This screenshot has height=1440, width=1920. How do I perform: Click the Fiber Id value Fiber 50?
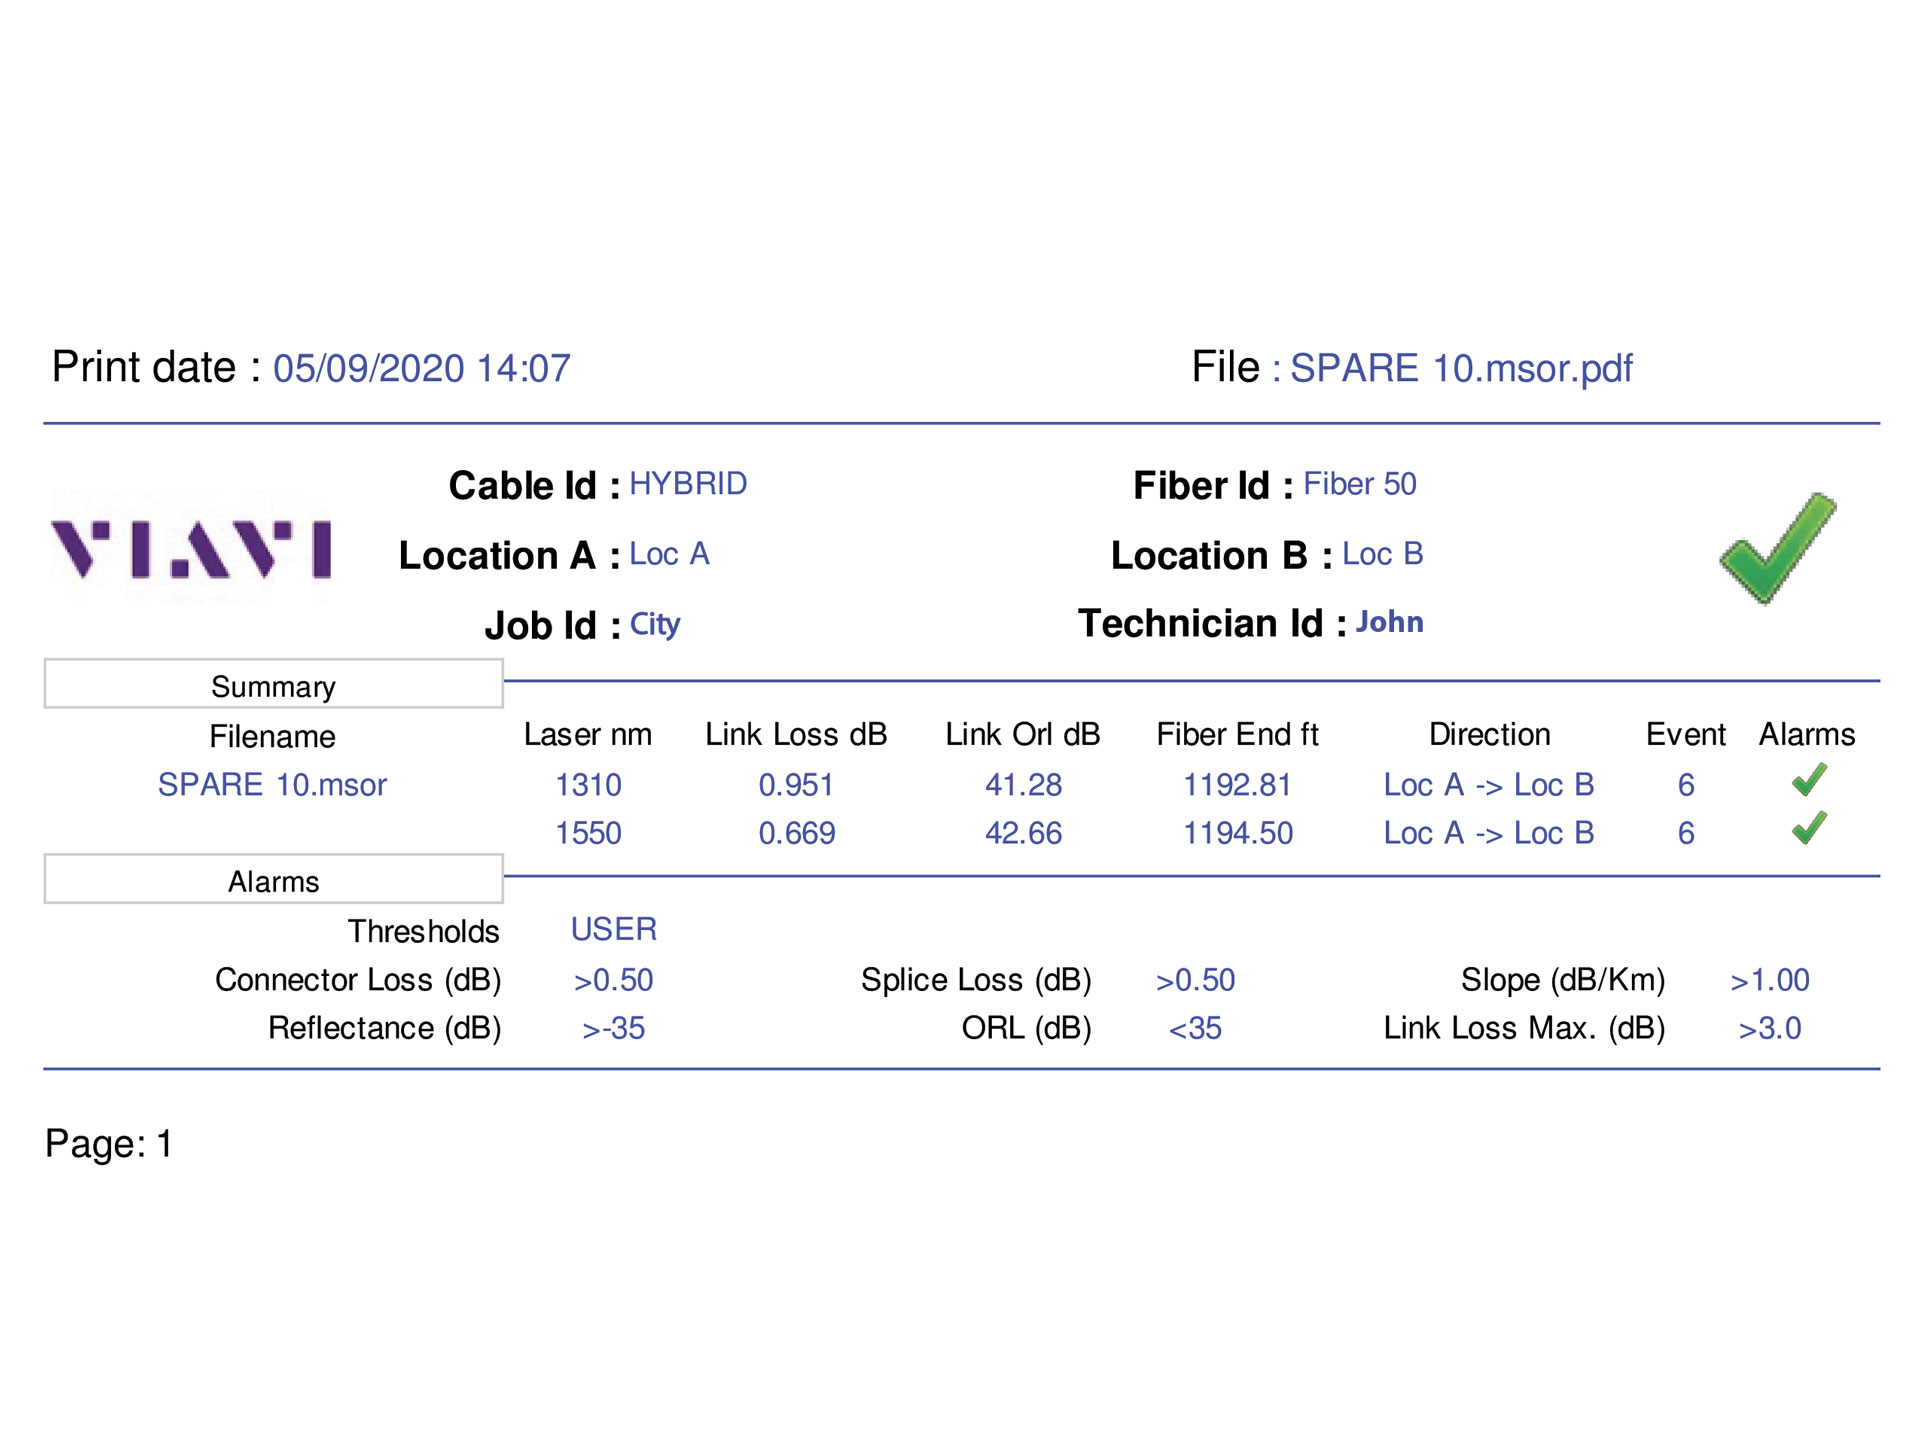coord(1359,484)
